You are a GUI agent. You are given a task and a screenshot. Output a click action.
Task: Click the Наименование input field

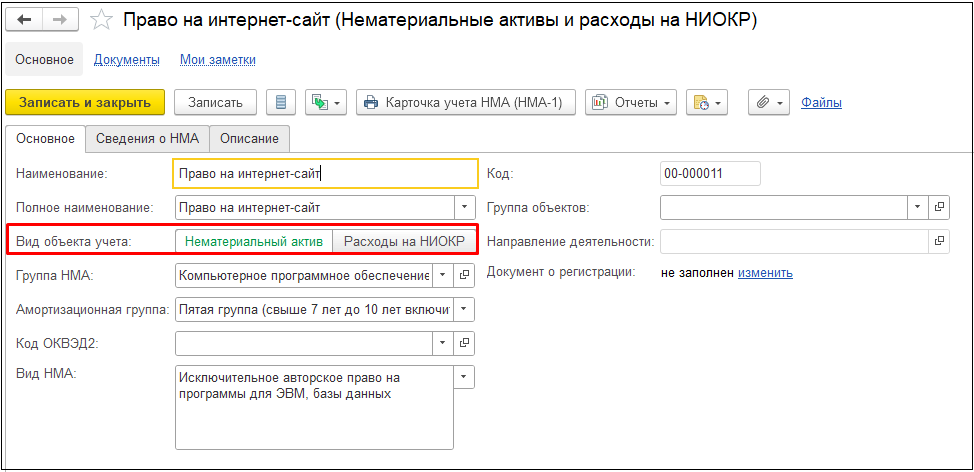325,174
